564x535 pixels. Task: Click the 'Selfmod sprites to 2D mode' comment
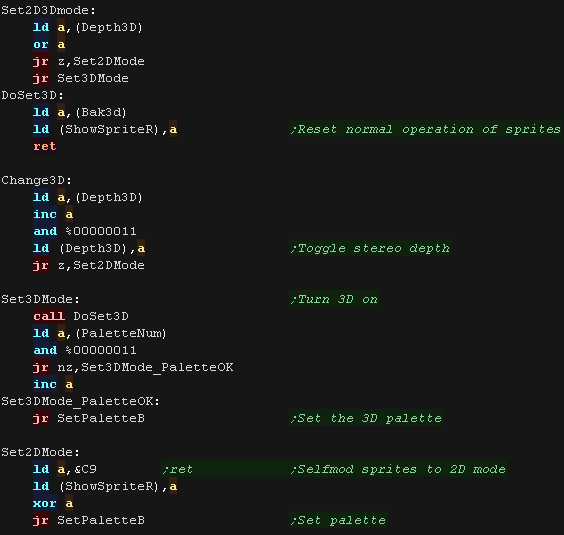(398, 469)
